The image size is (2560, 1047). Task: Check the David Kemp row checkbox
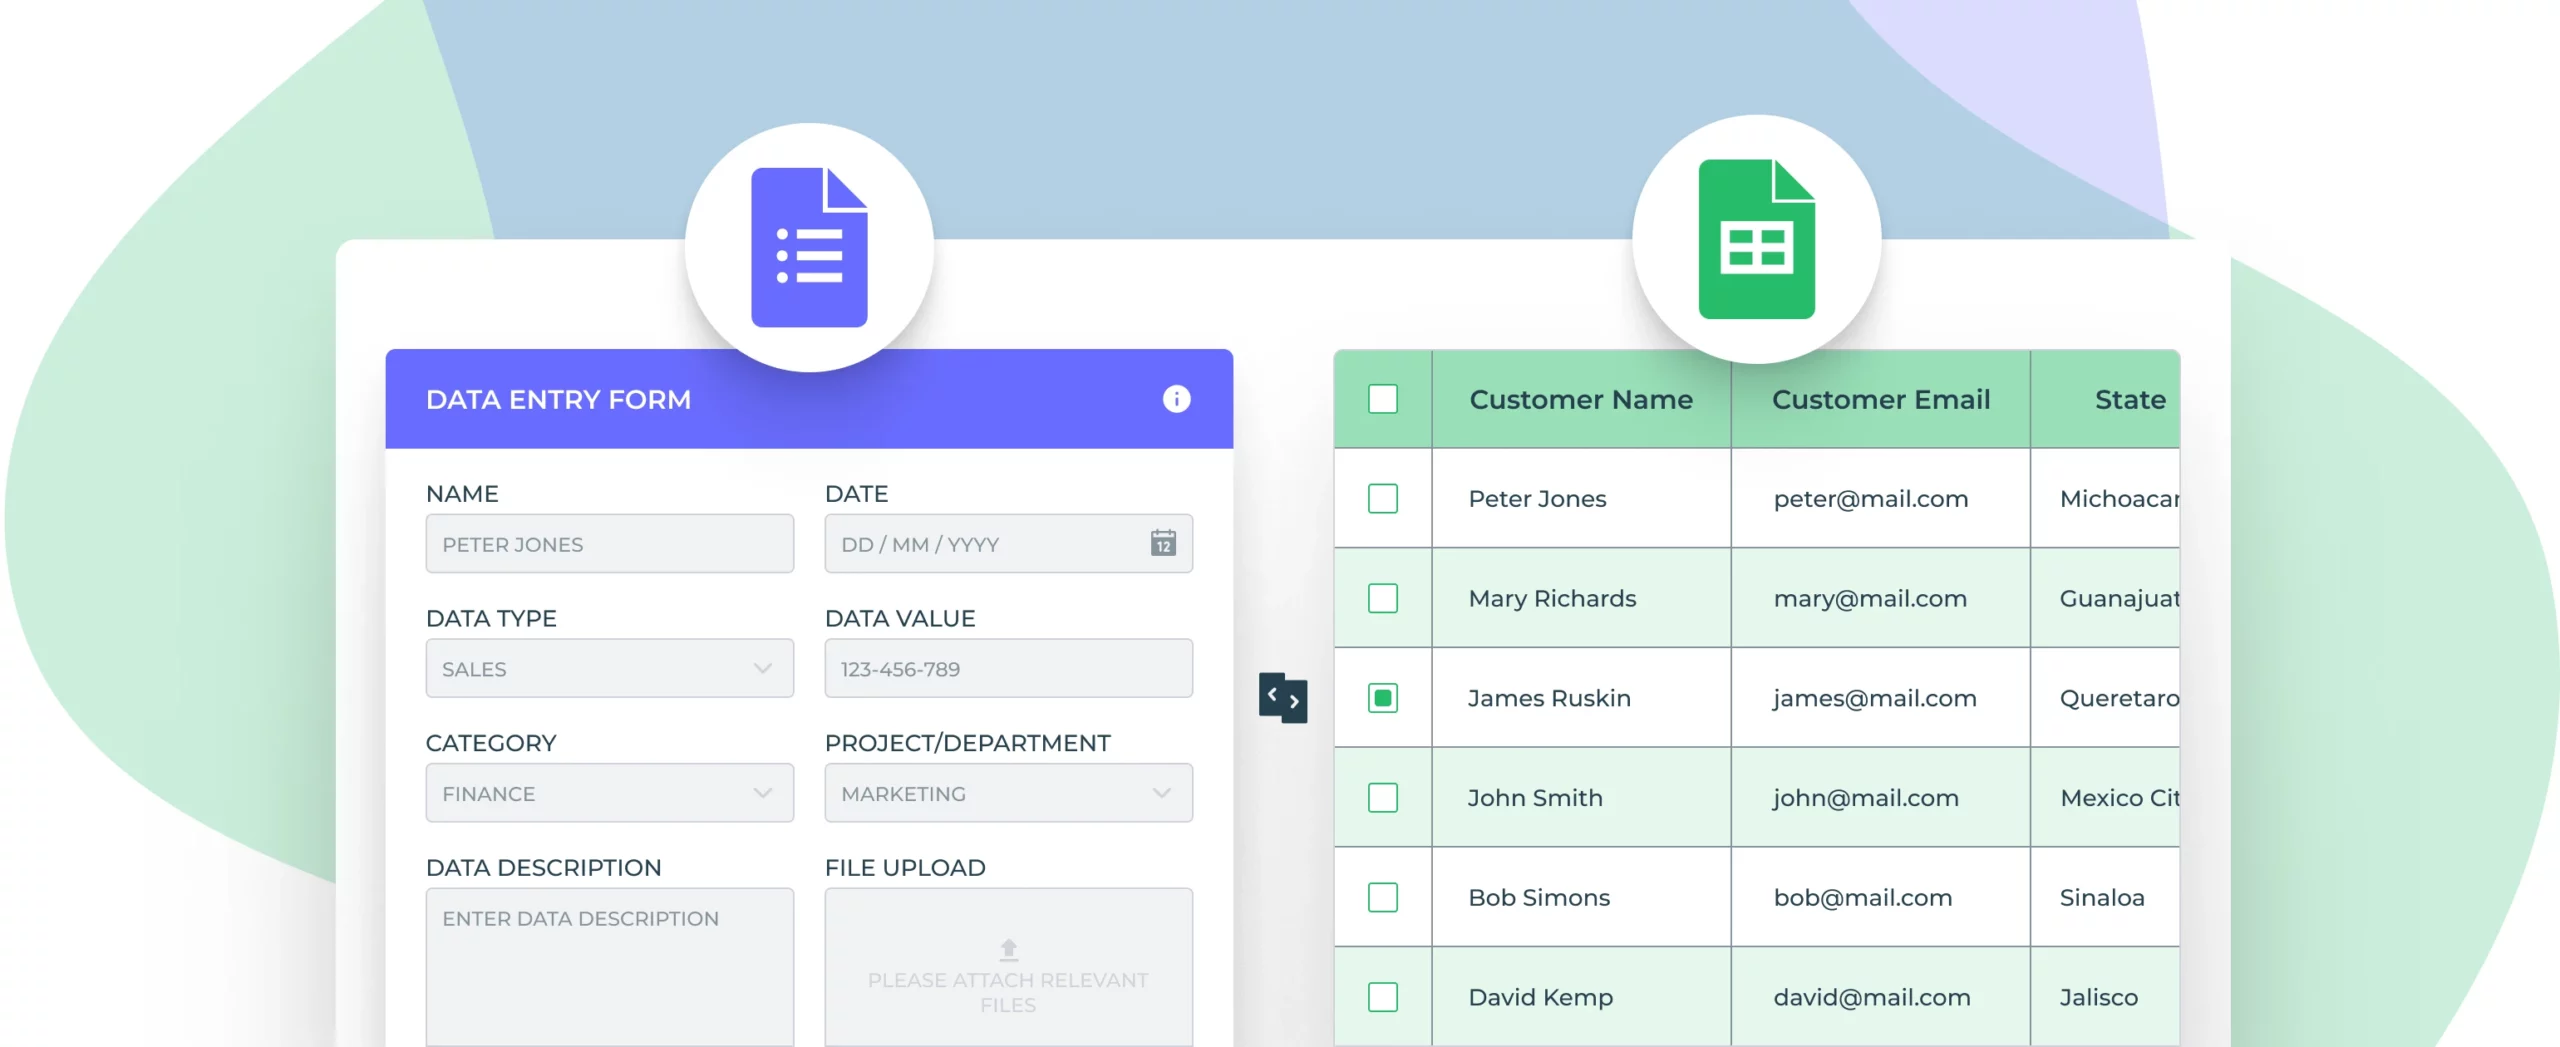tap(1383, 997)
